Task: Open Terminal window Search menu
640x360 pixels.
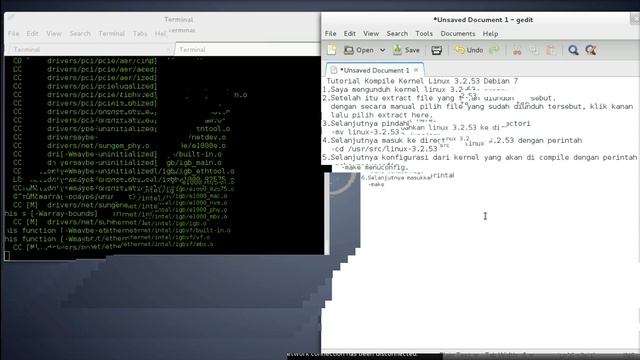Action: 80,33
